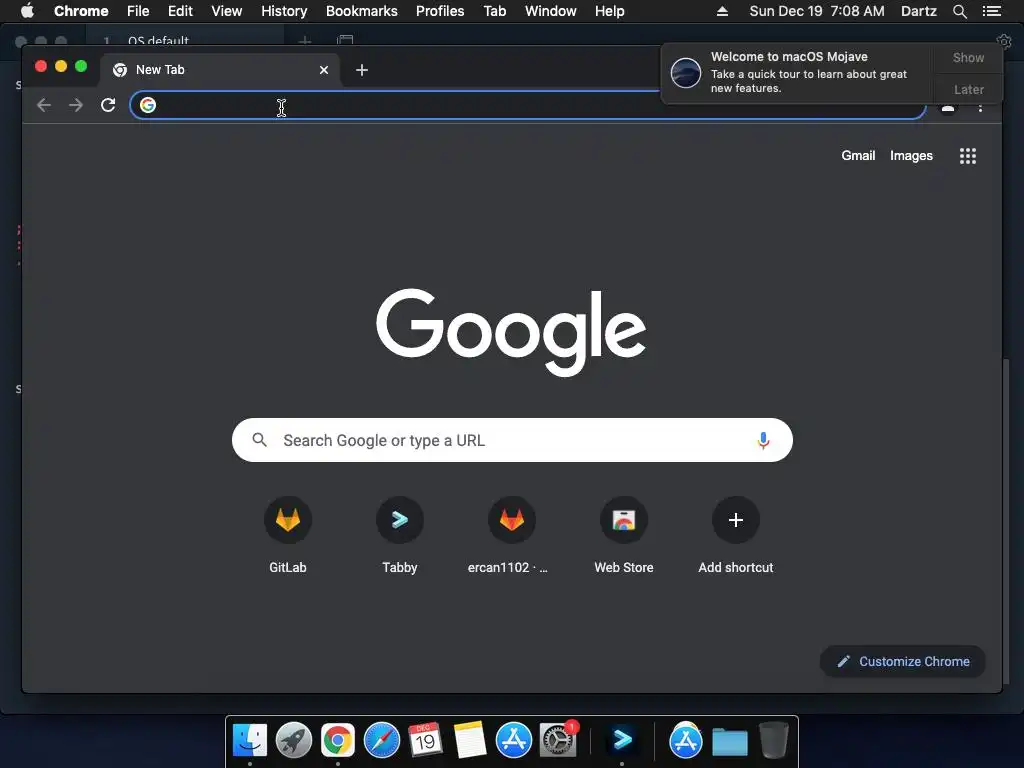Open Safari from the Dock
1024x768 pixels.
(x=381, y=741)
